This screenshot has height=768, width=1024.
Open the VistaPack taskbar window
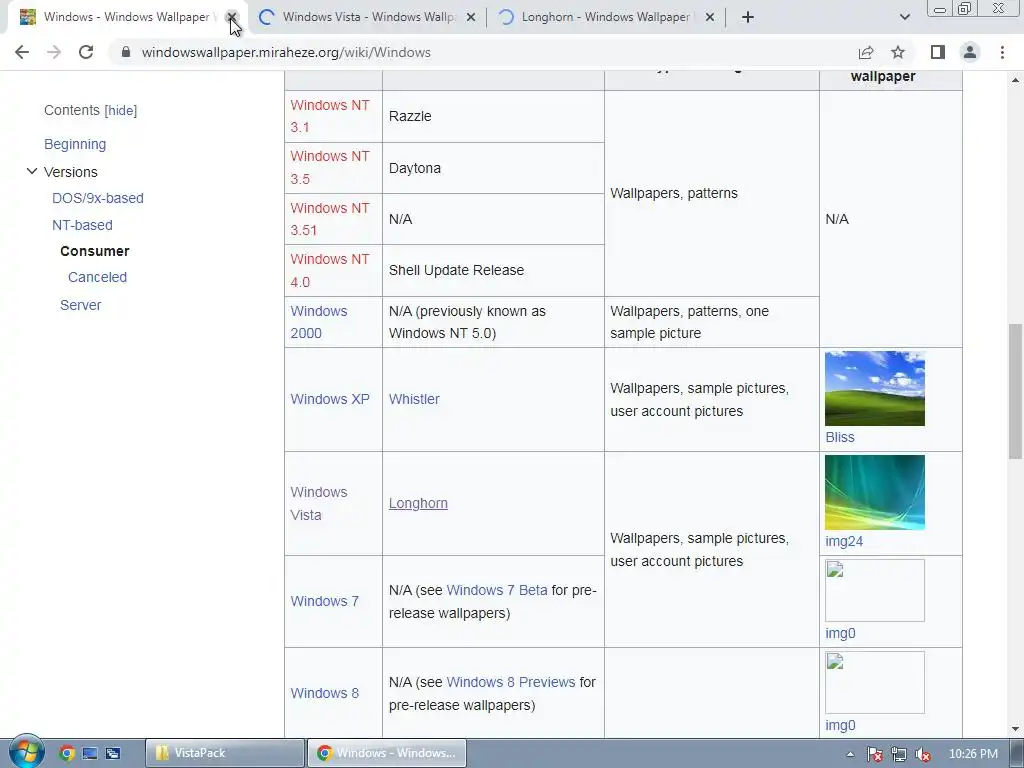[x=225, y=753]
